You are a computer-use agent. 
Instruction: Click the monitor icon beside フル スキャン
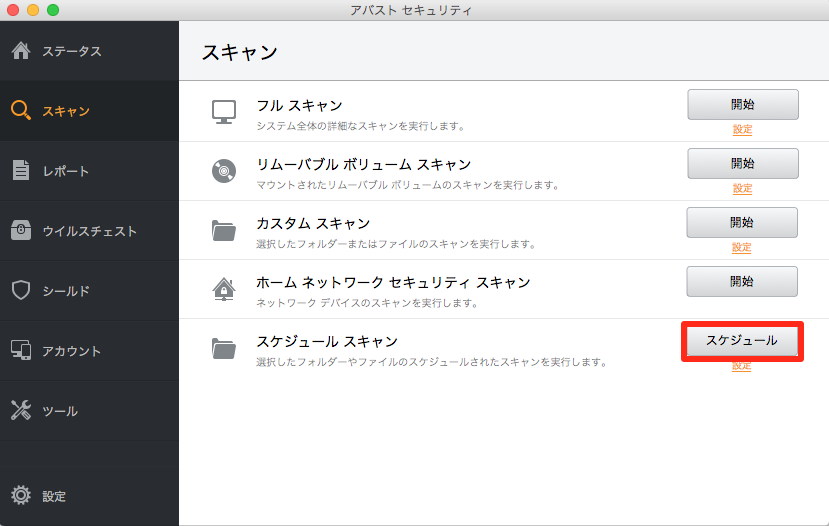(224, 112)
